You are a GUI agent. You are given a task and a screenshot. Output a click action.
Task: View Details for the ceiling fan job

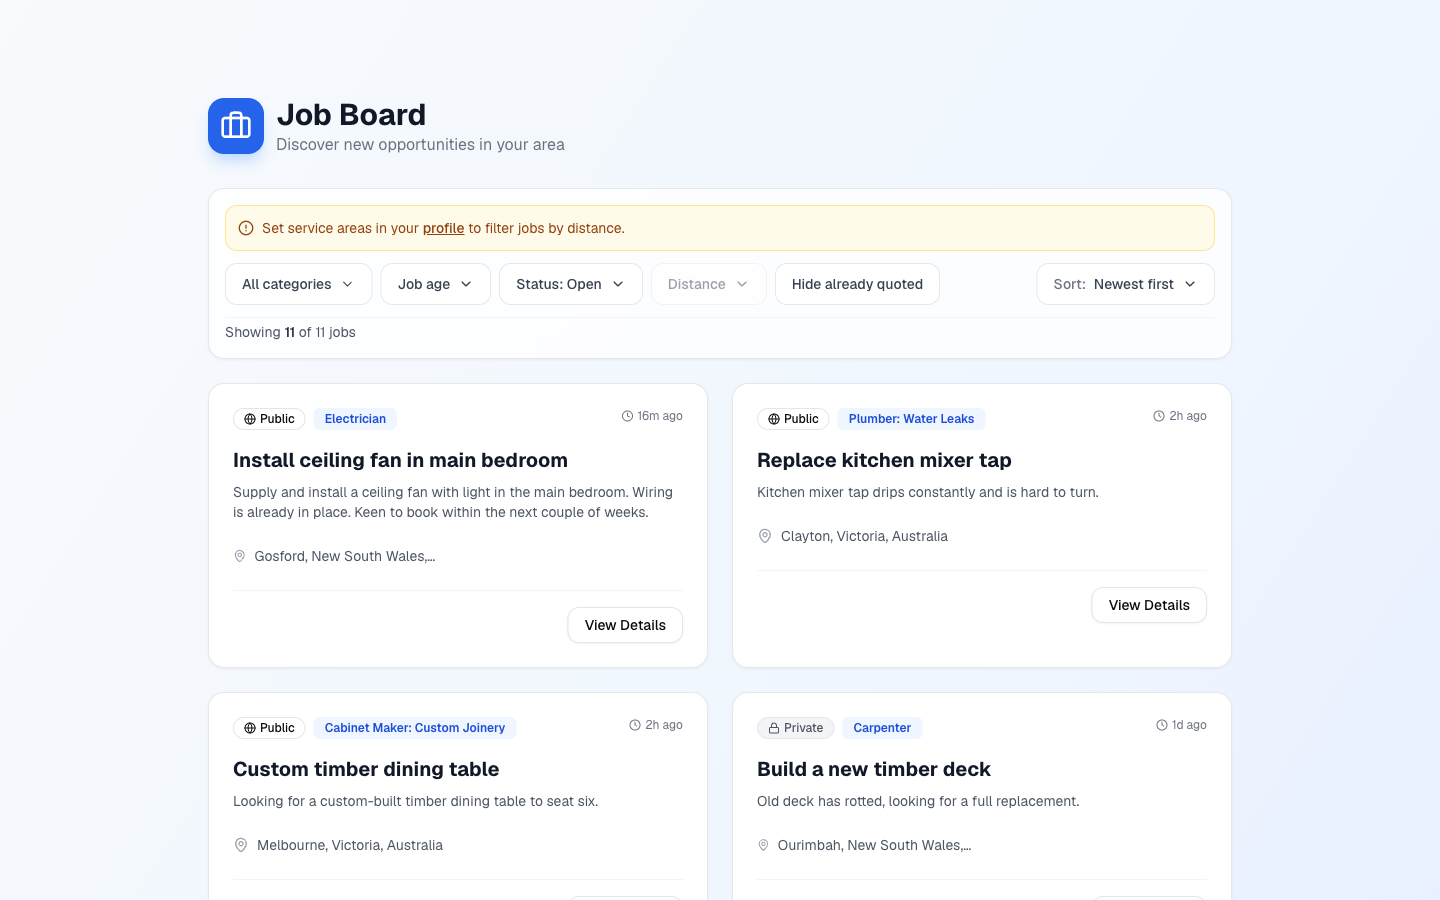(x=625, y=625)
